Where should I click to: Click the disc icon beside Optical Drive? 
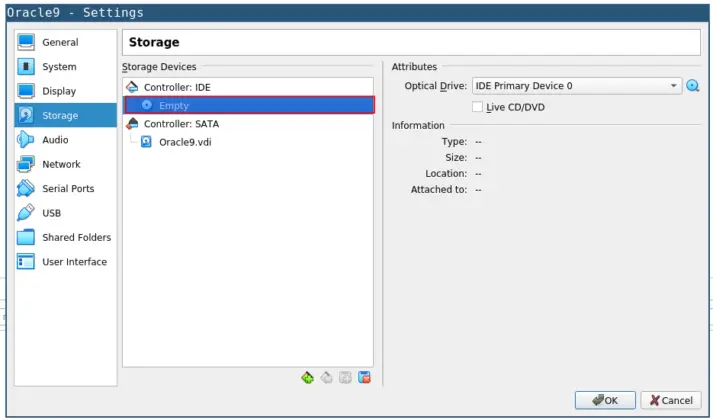click(692, 86)
